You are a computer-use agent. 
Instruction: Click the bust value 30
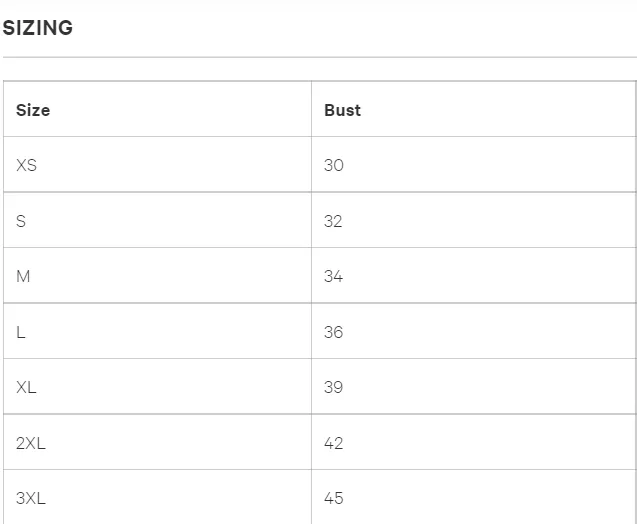coord(334,165)
